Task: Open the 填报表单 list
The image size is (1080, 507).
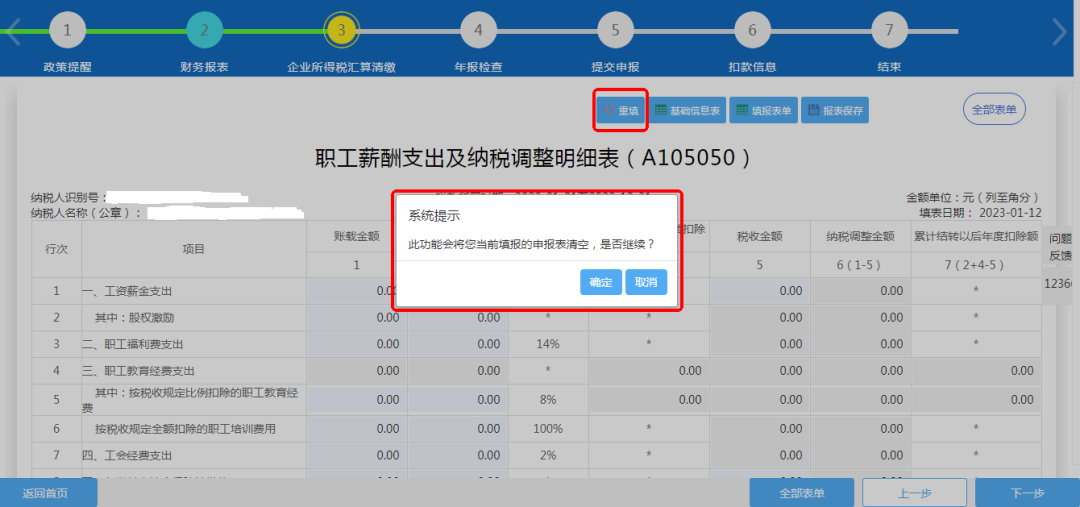Action: point(763,111)
